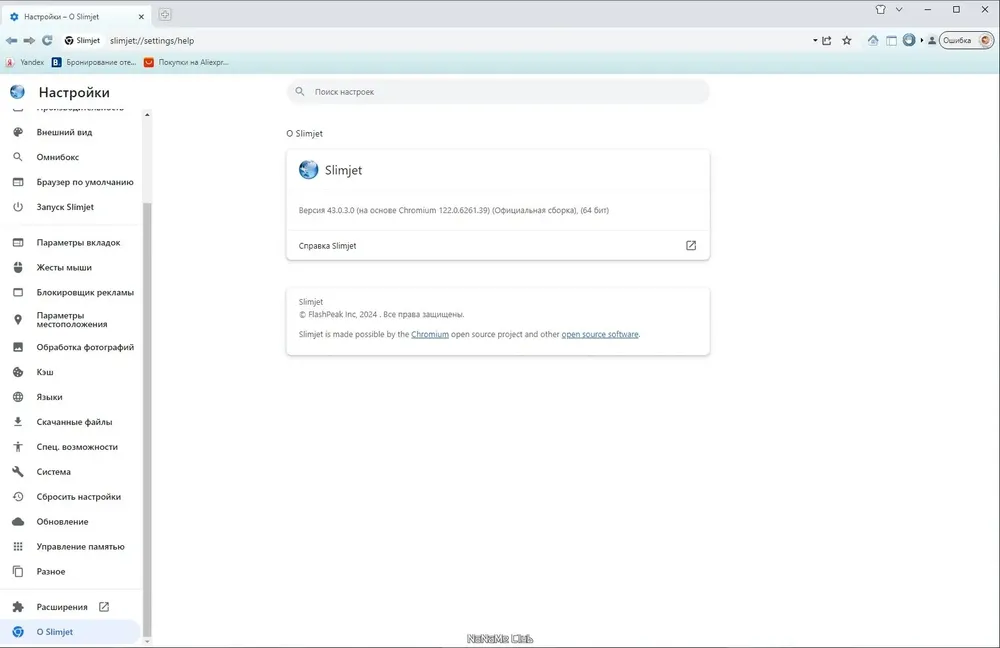This screenshot has height=648, width=1000.
Task: Open the skin t-shirt icon in title bar
Action: click(881, 10)
